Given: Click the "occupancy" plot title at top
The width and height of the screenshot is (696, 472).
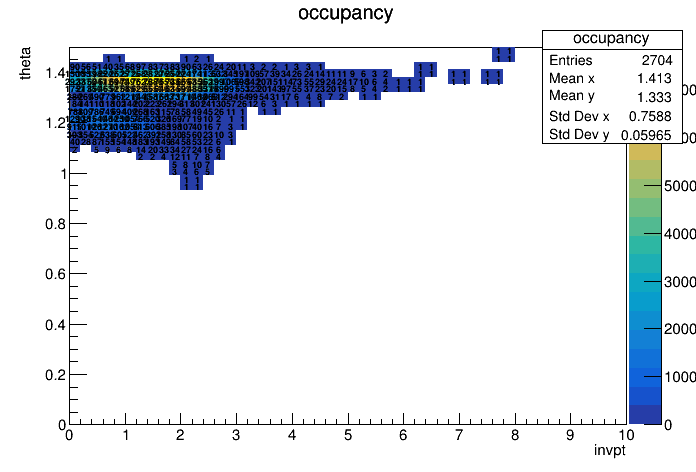Looking at the screenshot, I should click(x=345, y=13).
